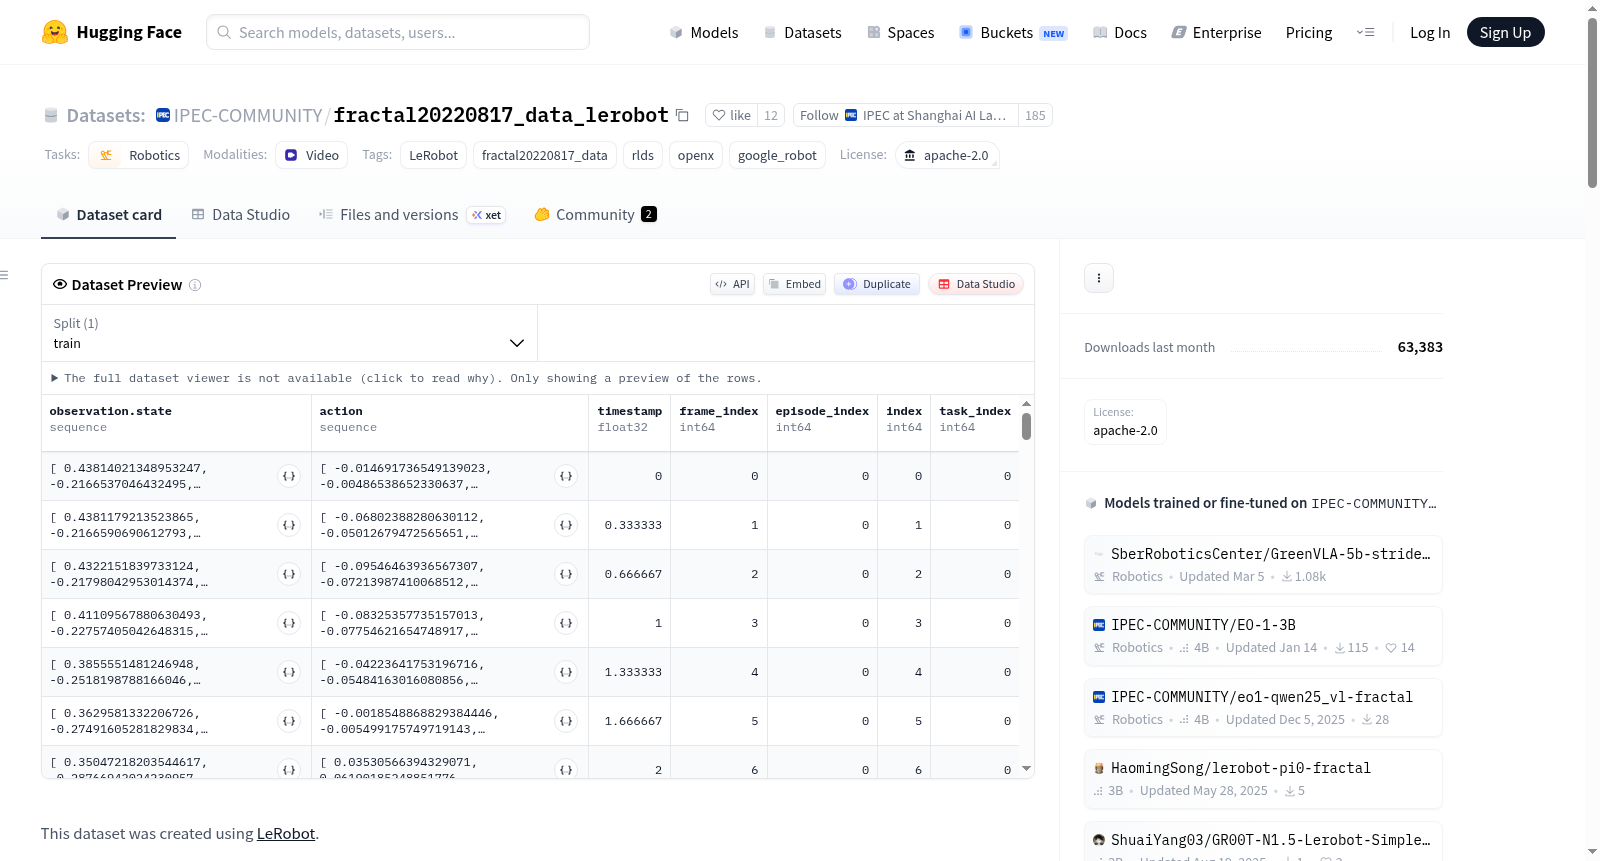Screen dimensions: 1600x861
Task: Expand observation.state cell starting 0.41109567880630493
Action: point(289,623)
